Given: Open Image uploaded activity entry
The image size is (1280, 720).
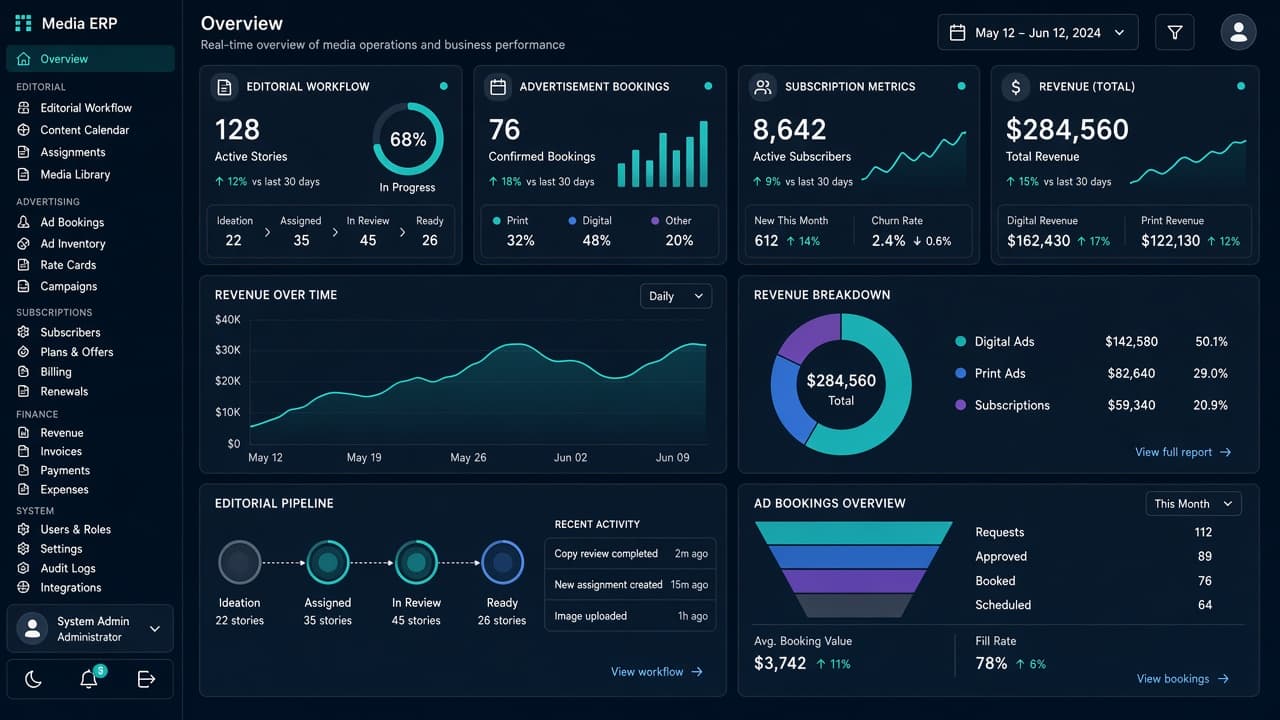Looking at the screenshot, I should tap(630, 616).
